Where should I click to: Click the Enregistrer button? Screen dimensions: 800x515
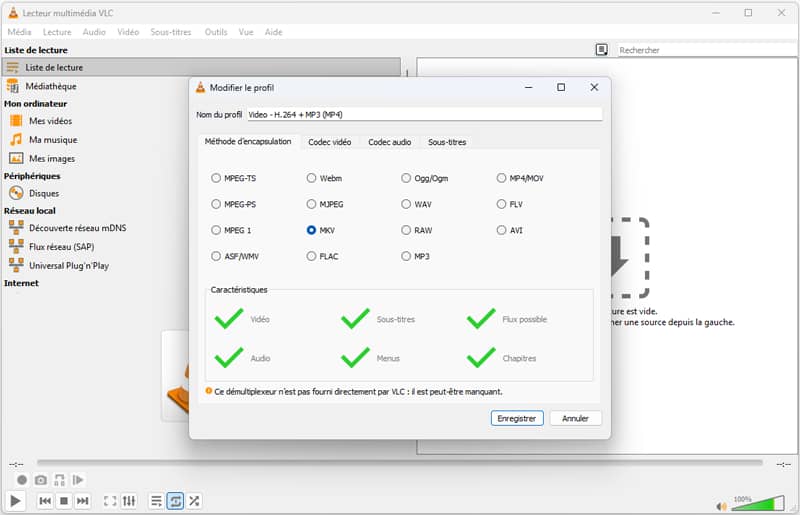tap(517, 418)
